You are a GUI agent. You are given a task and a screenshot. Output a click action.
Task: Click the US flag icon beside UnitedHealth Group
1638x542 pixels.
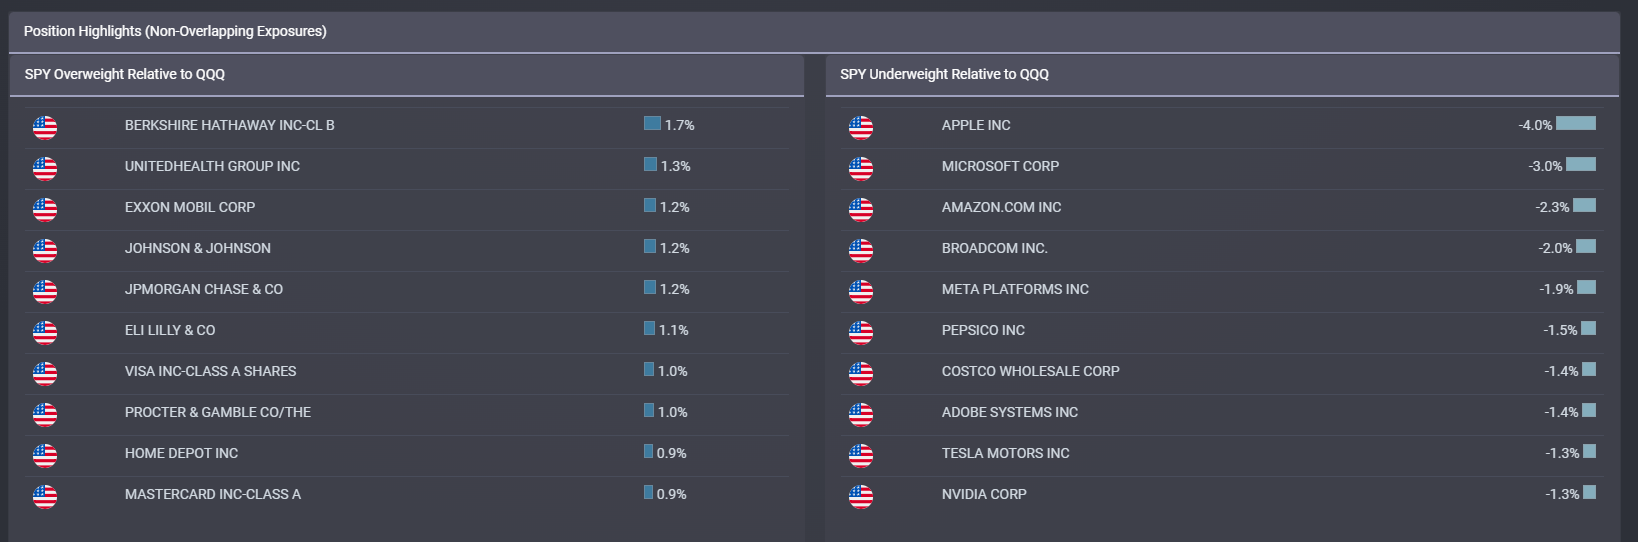click(45, 169)
